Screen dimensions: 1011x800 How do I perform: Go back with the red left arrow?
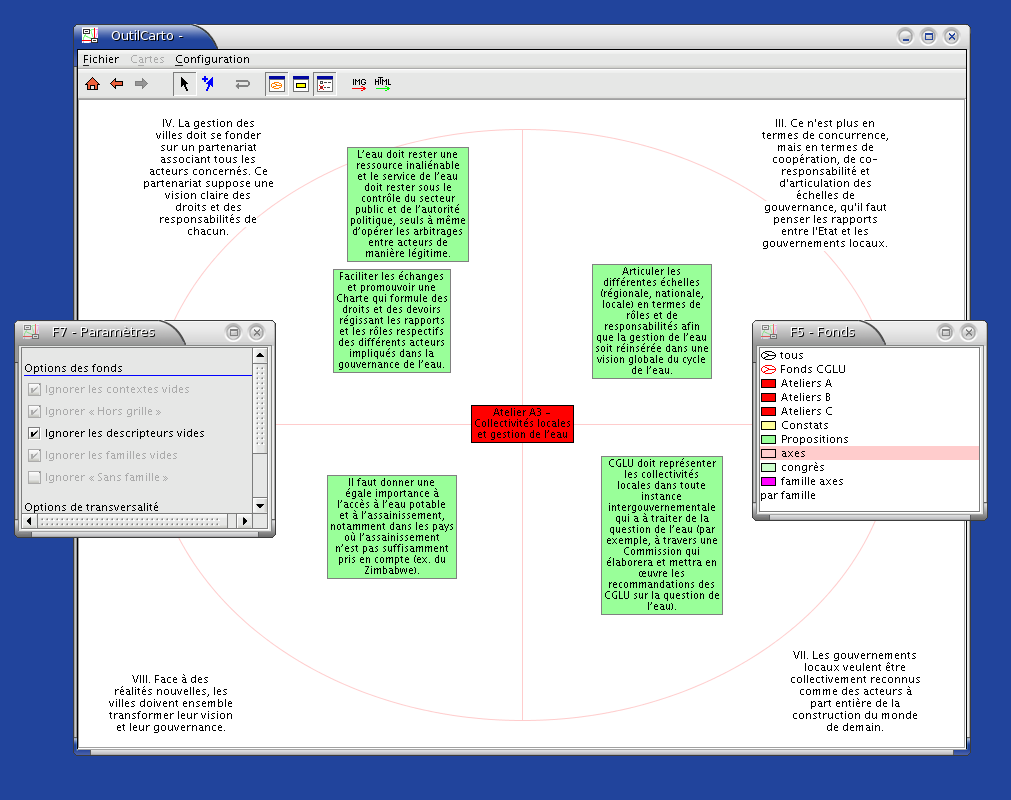point(117,85)
